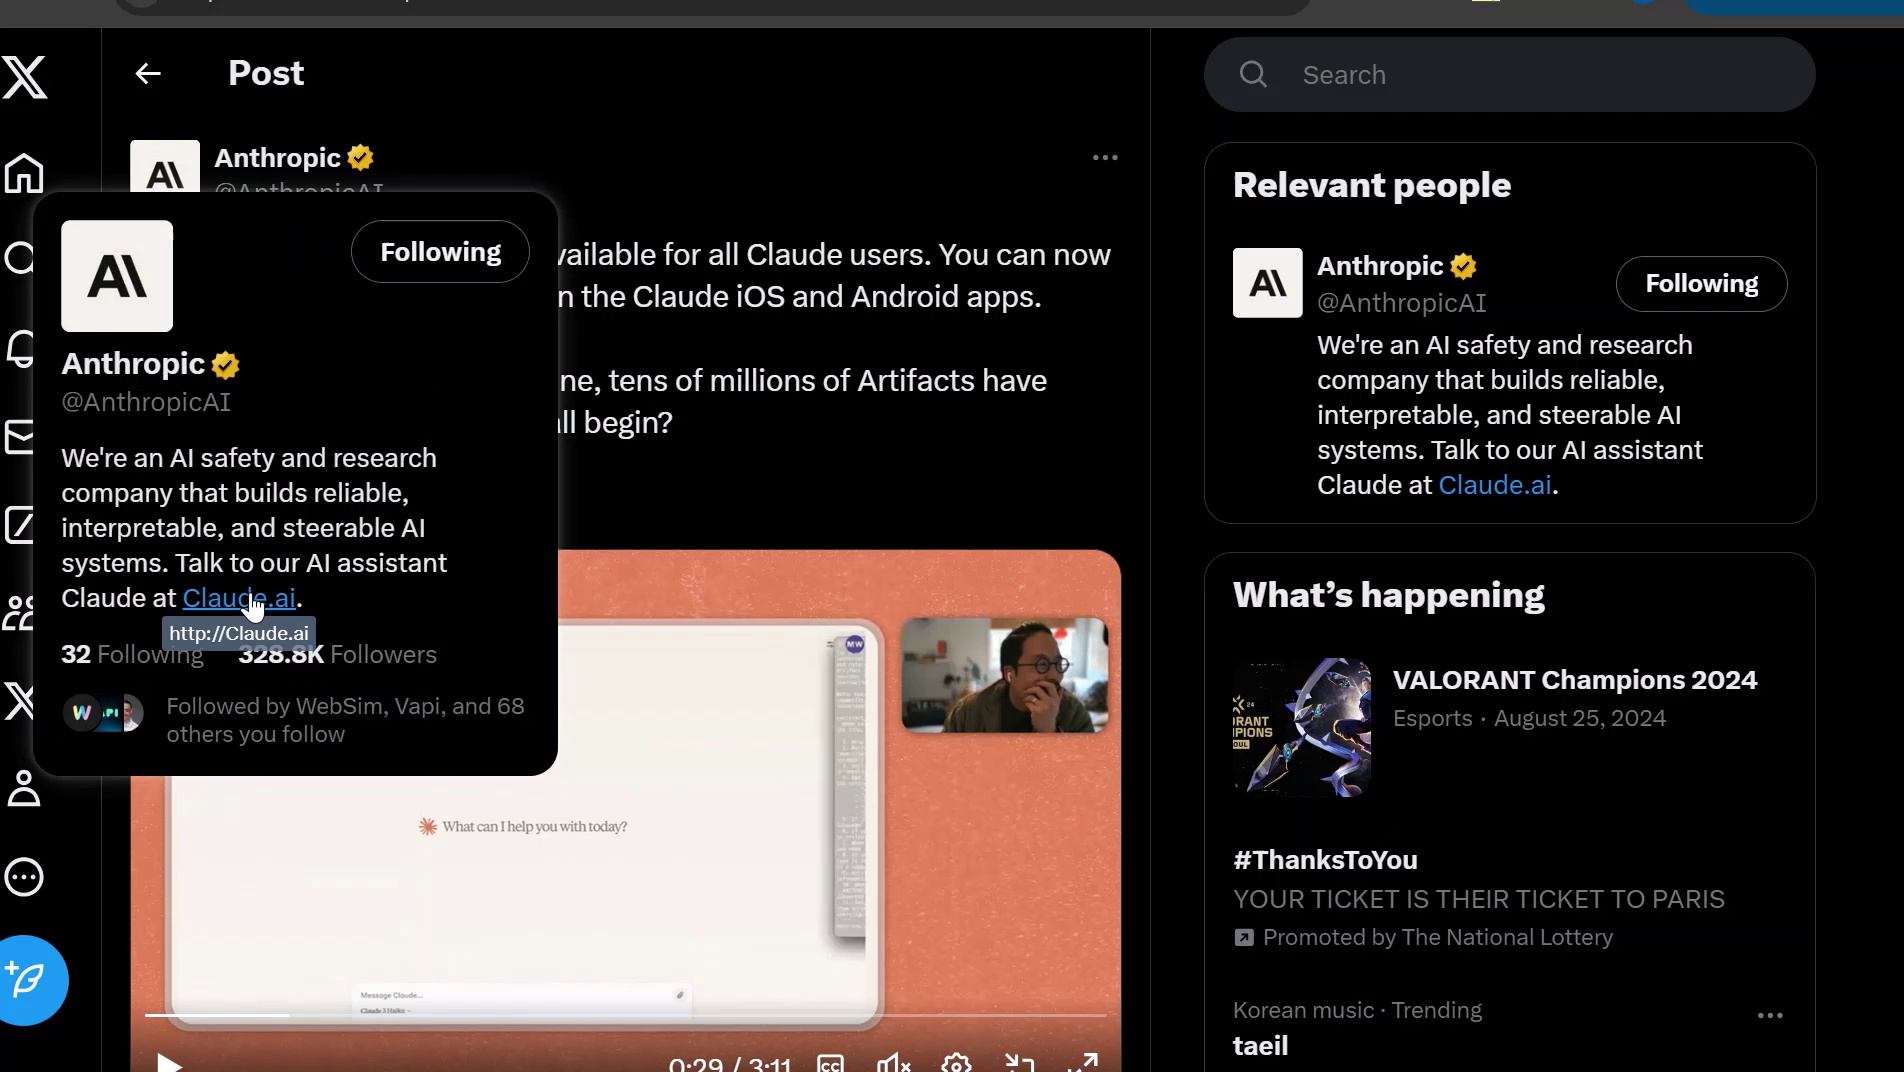Viewport: 1904px width, 1072px height.
Task: Open Profile person icon in sidebar
Action: [24, 788]
